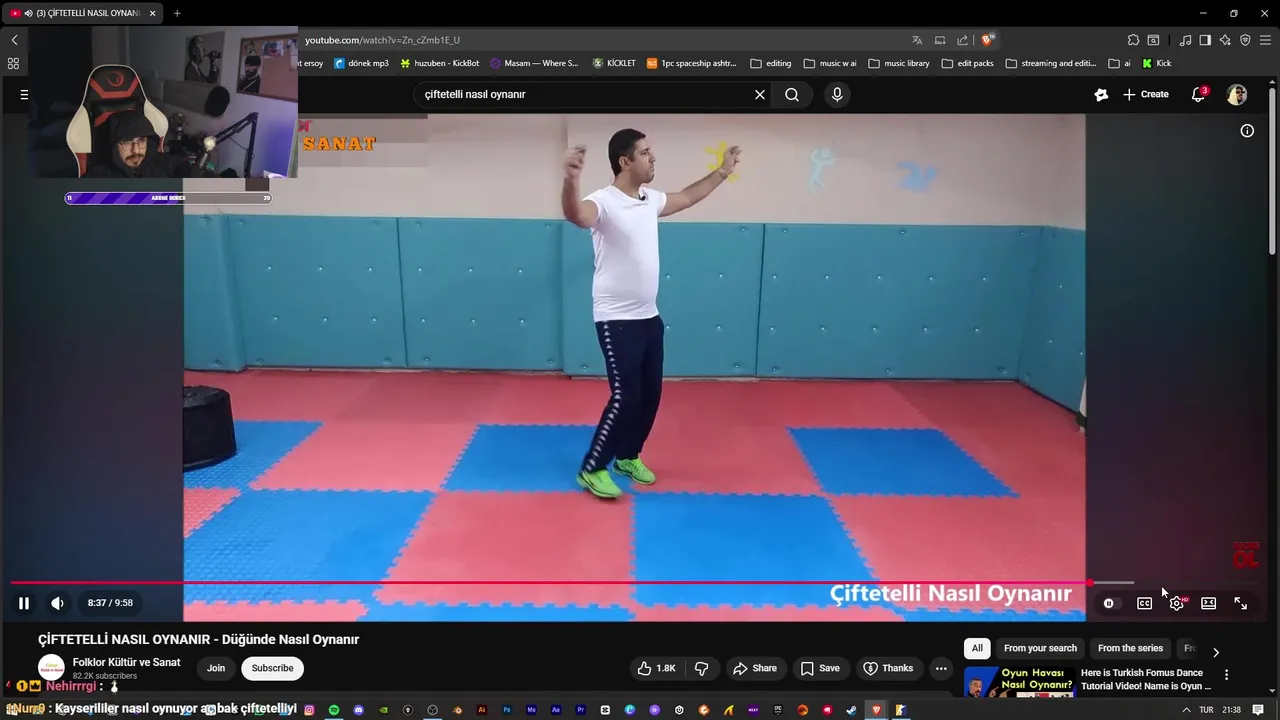Open the YouTube hamburger guide menu
The image size is (1280, 720).
24,94
